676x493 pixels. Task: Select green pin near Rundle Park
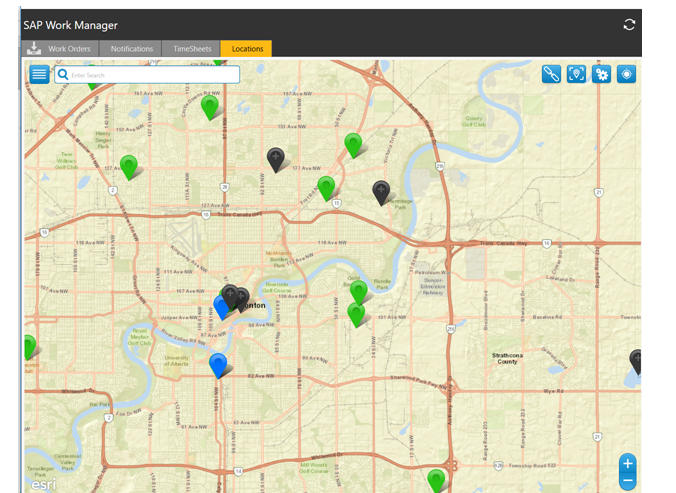pyautogui.click(x=358, y=292)
